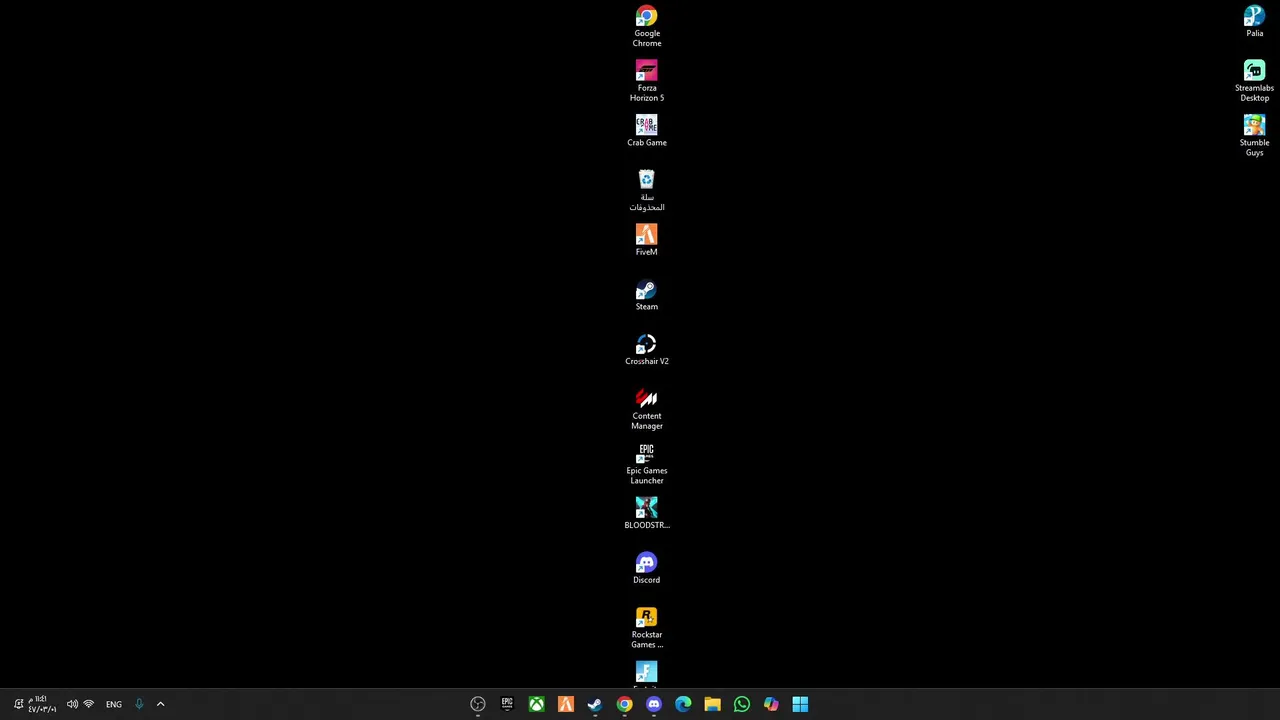Viewport: 1280px width, 720px height.
Task: Open Copilot from the taskbar
Action: tap(771, 704)
